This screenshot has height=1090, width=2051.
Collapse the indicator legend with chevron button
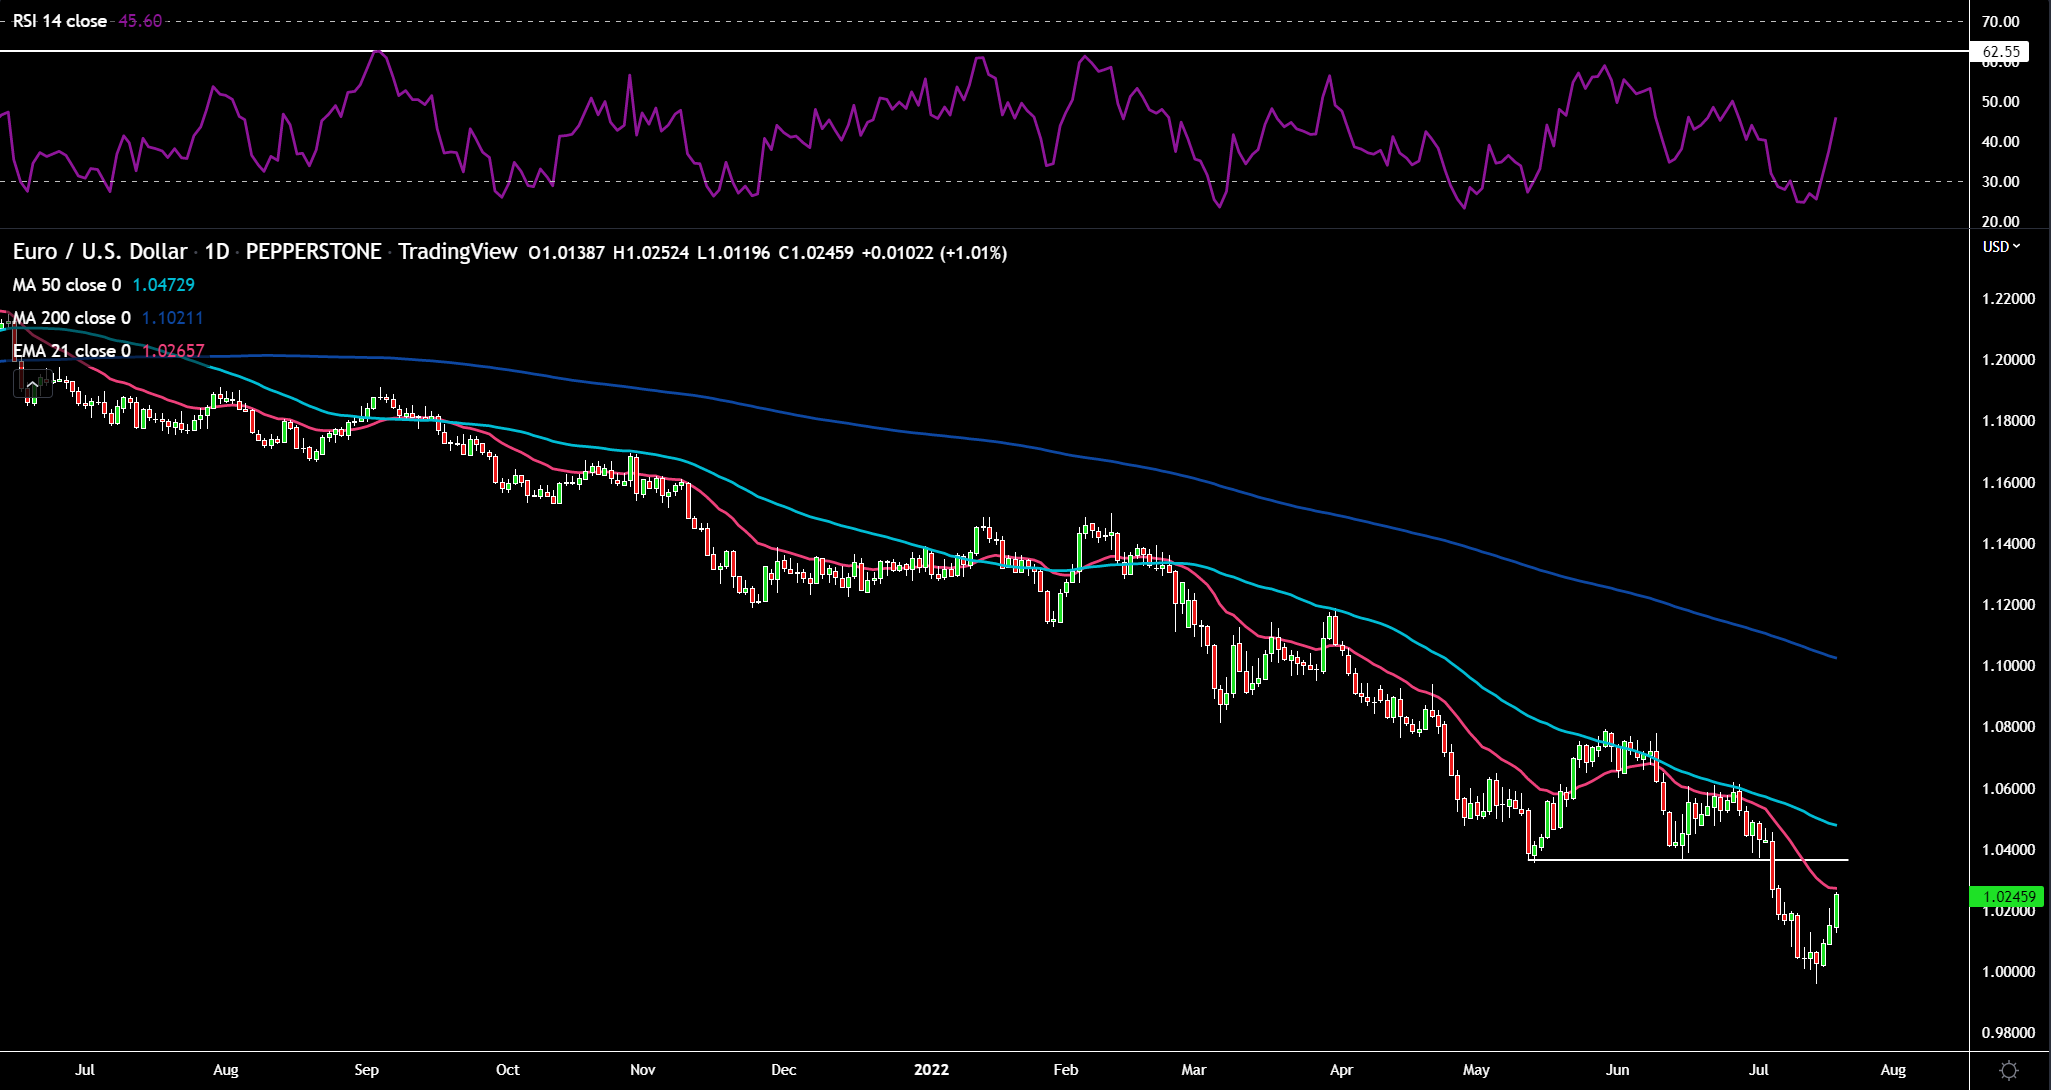point(32,384)
